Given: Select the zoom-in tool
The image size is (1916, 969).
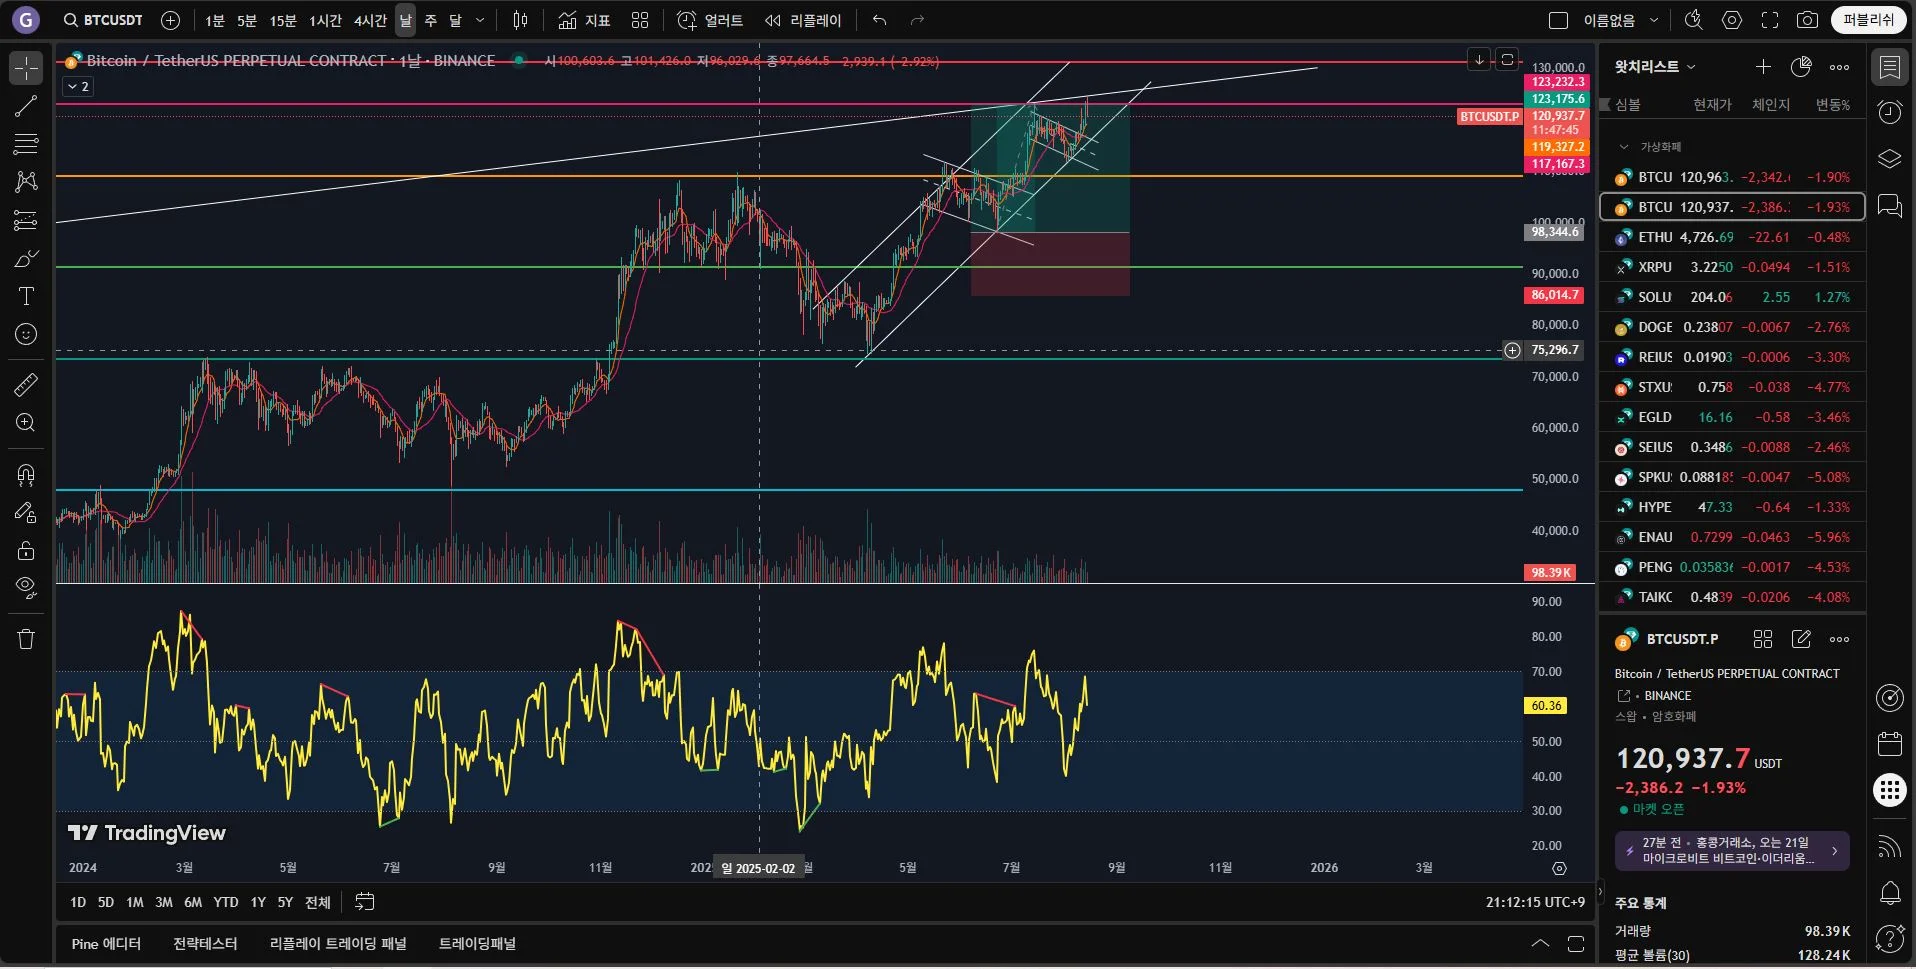Looking at the screenshot, I should [x=26, y=422].
